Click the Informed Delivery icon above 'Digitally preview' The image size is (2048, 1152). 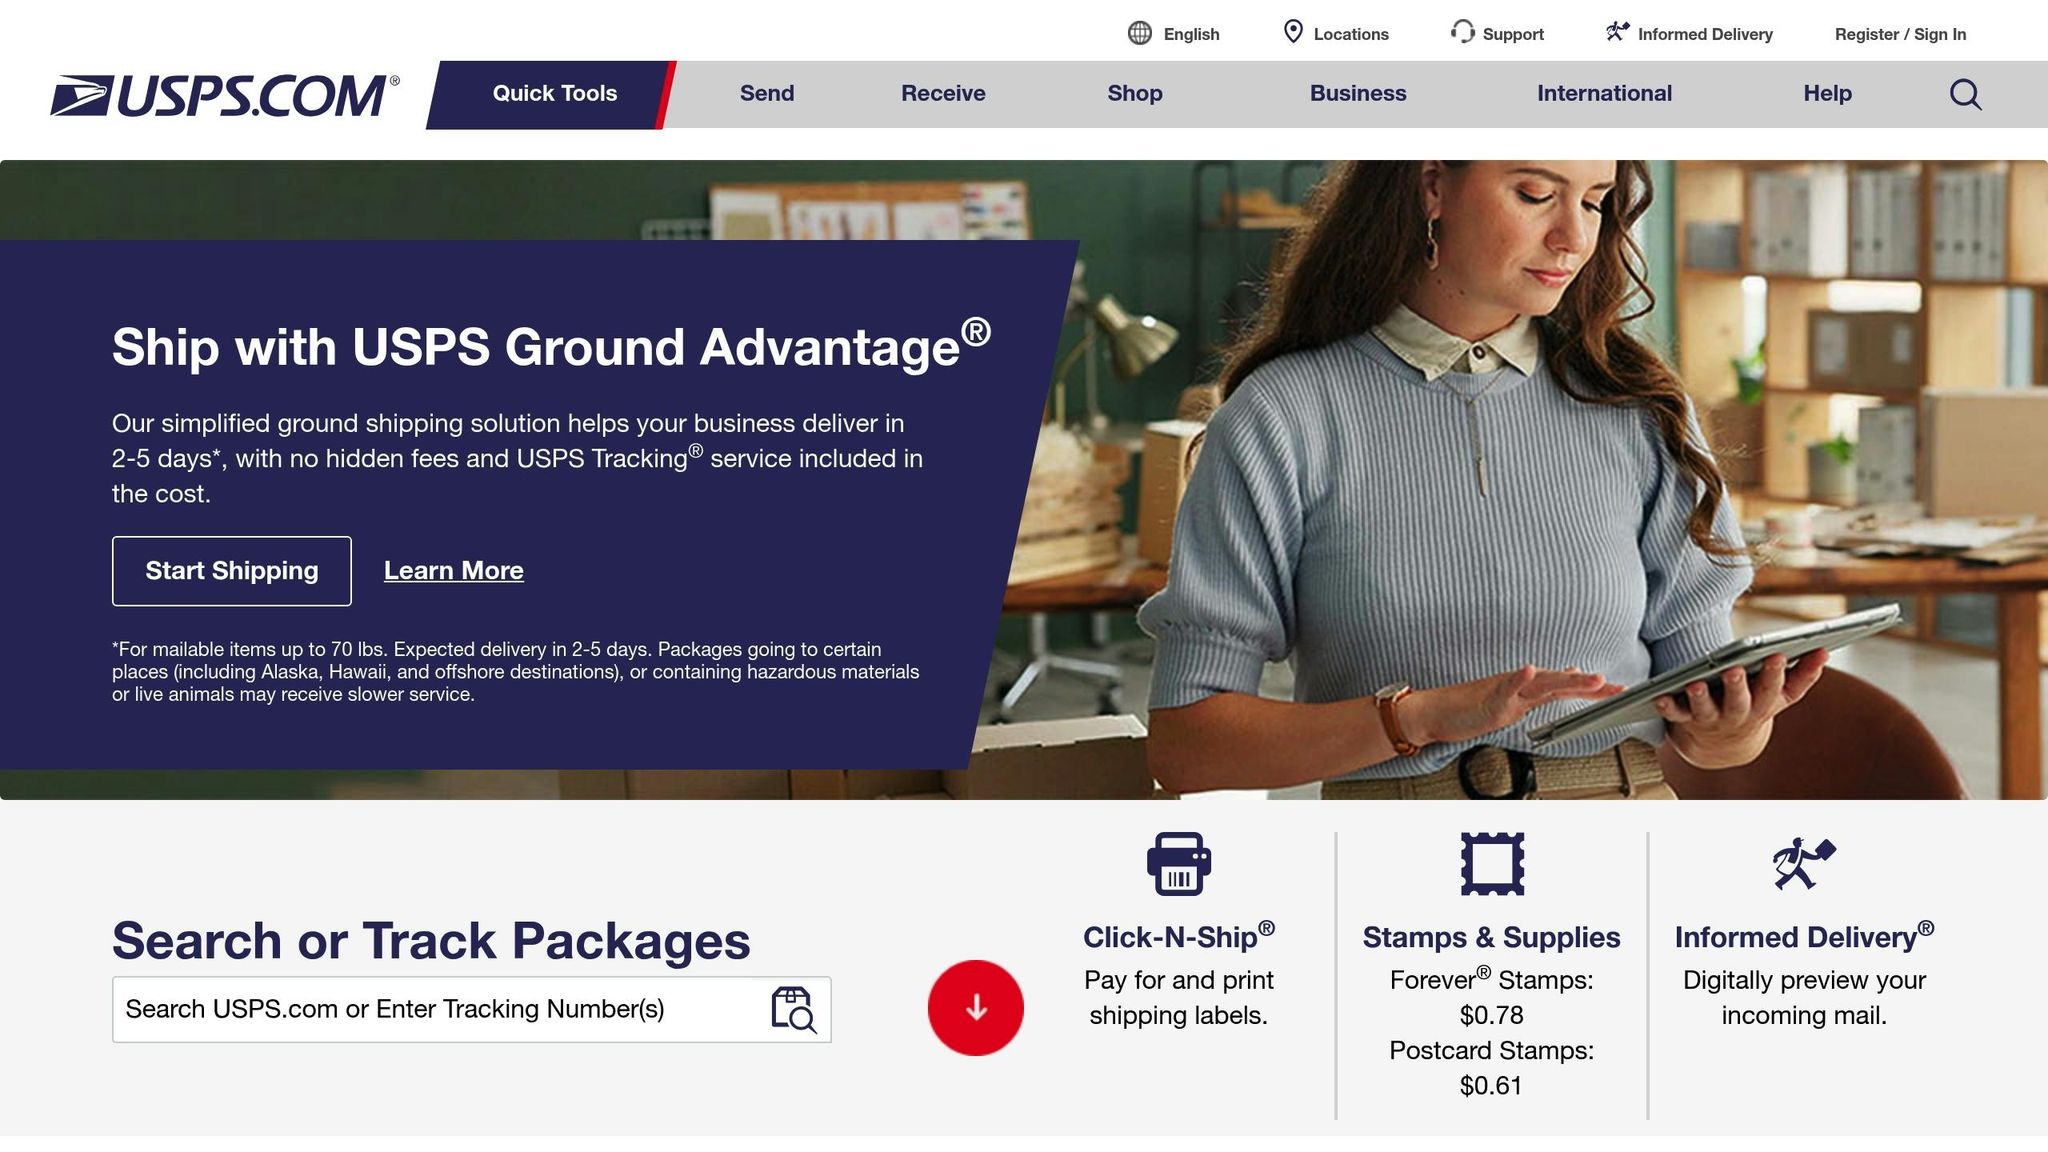(1803, 864)
